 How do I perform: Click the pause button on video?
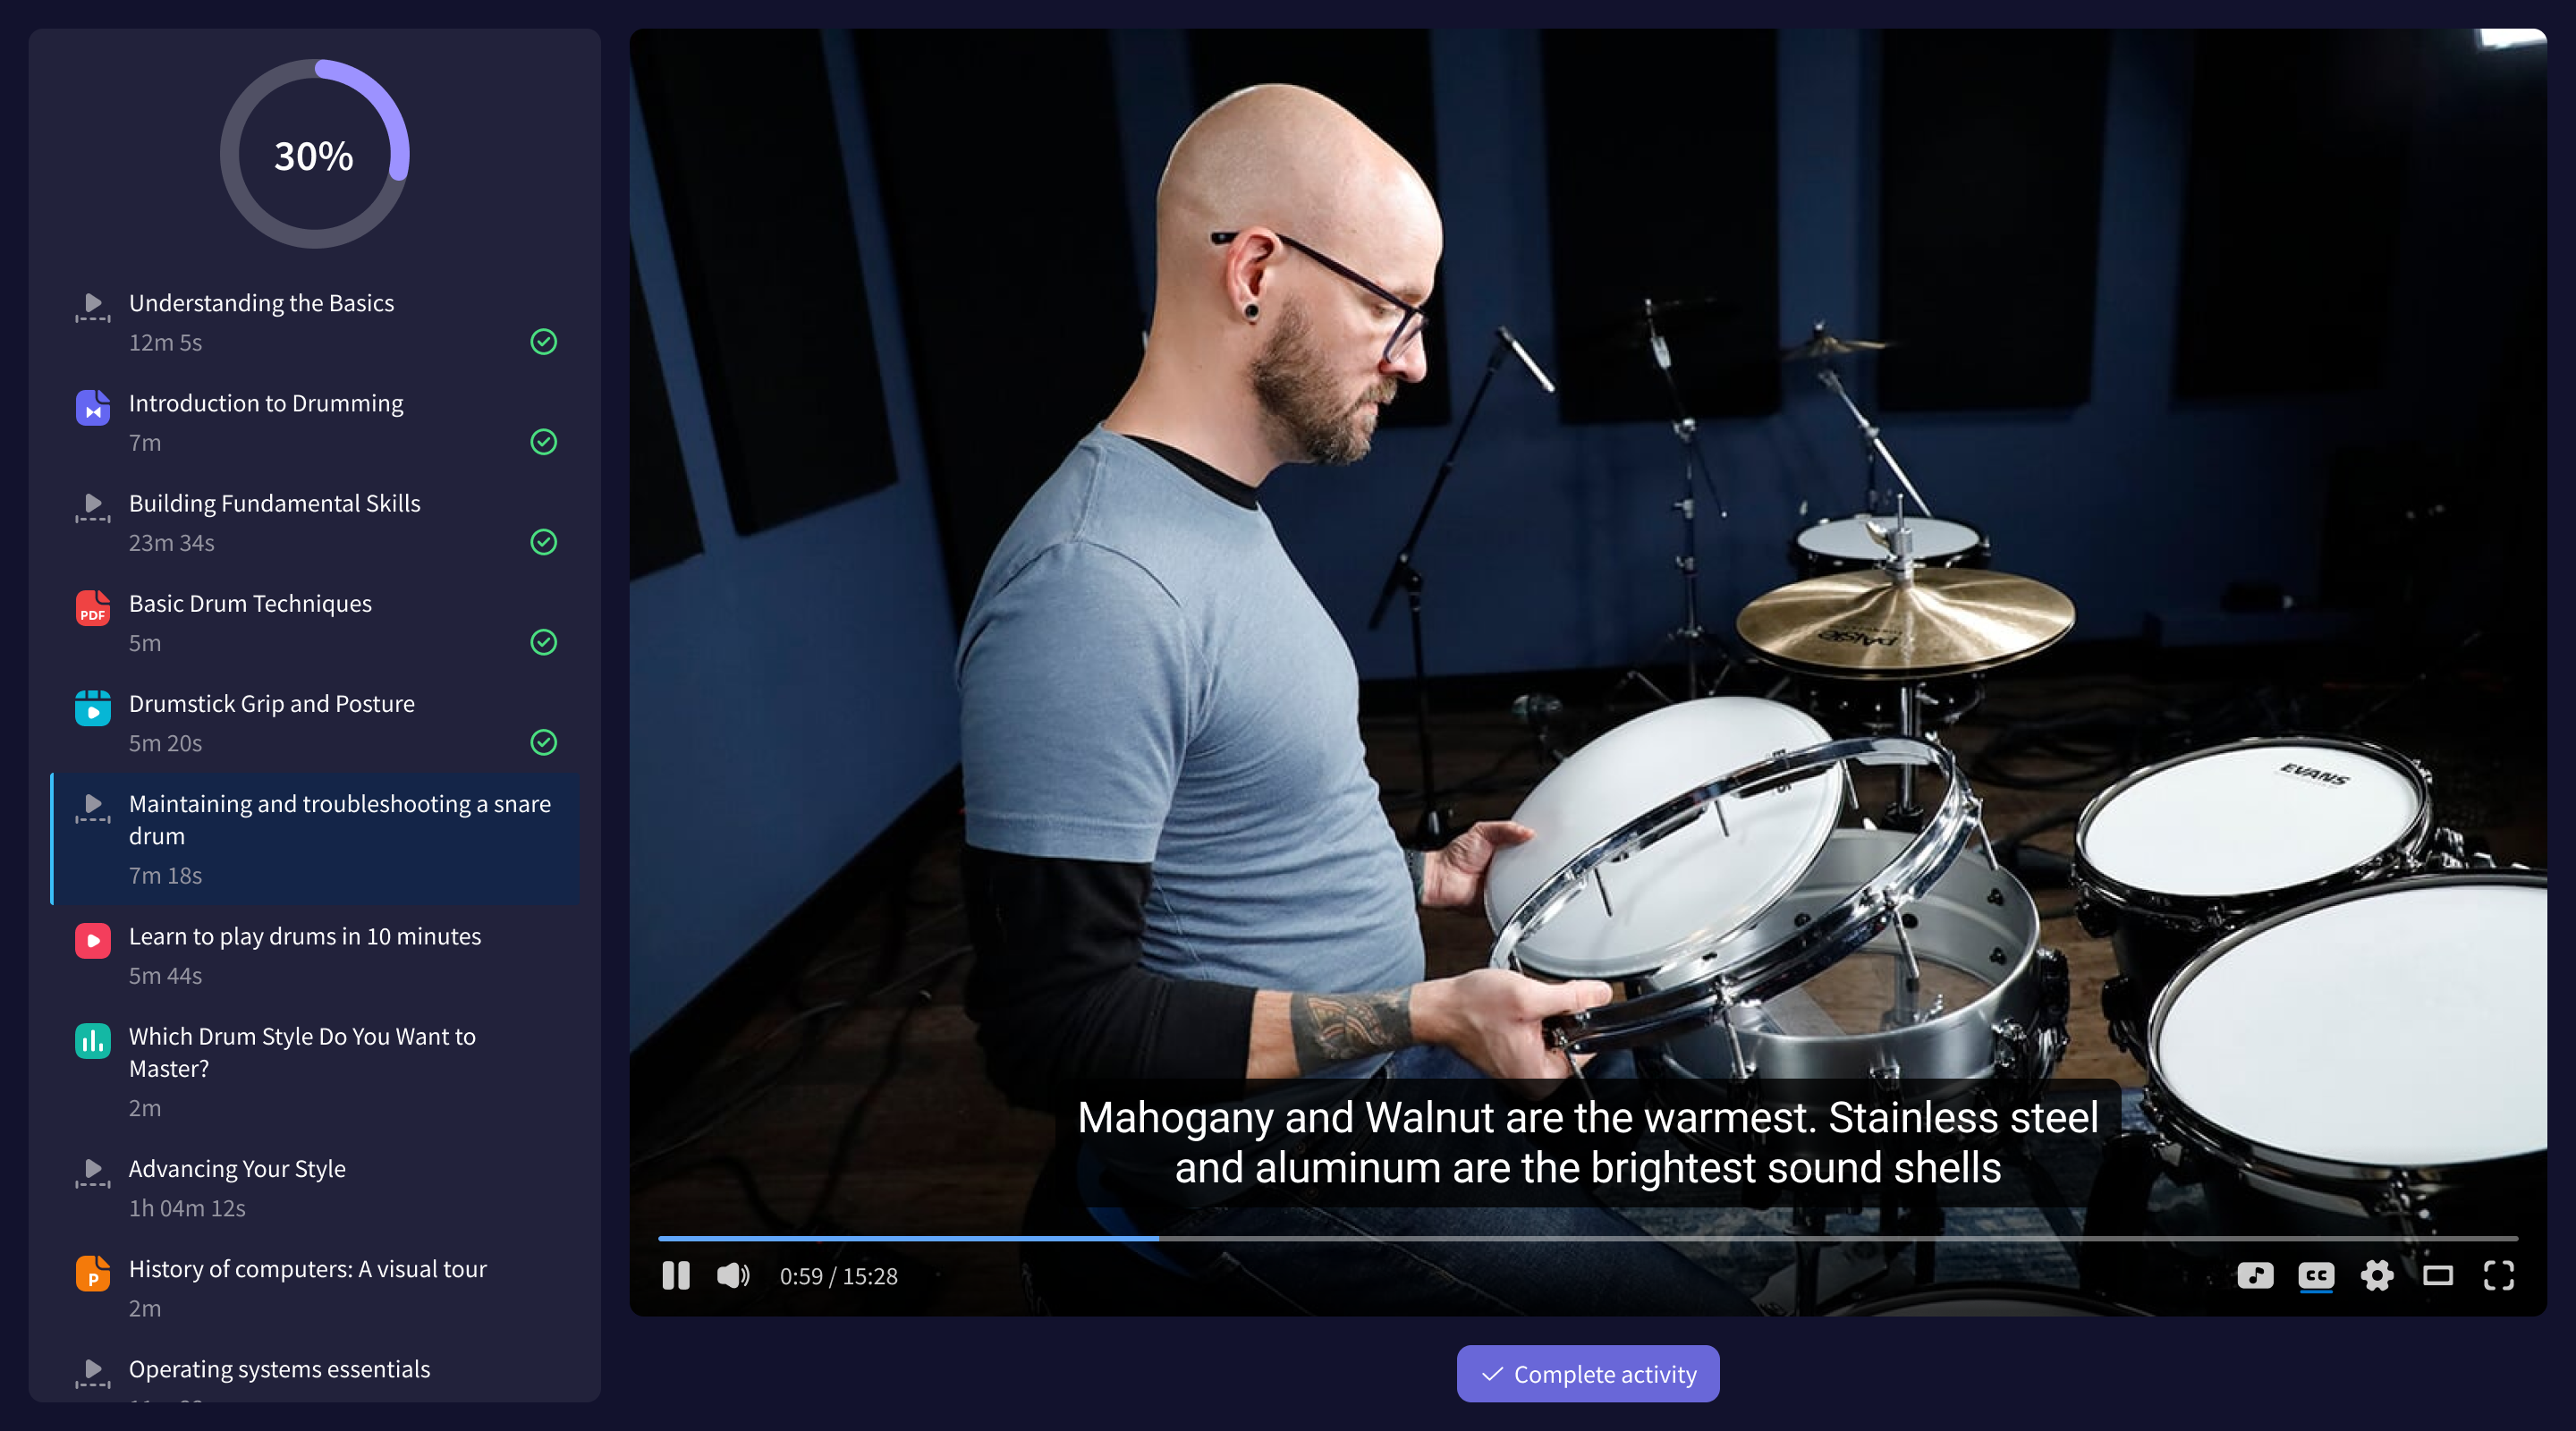(674, 1274)
